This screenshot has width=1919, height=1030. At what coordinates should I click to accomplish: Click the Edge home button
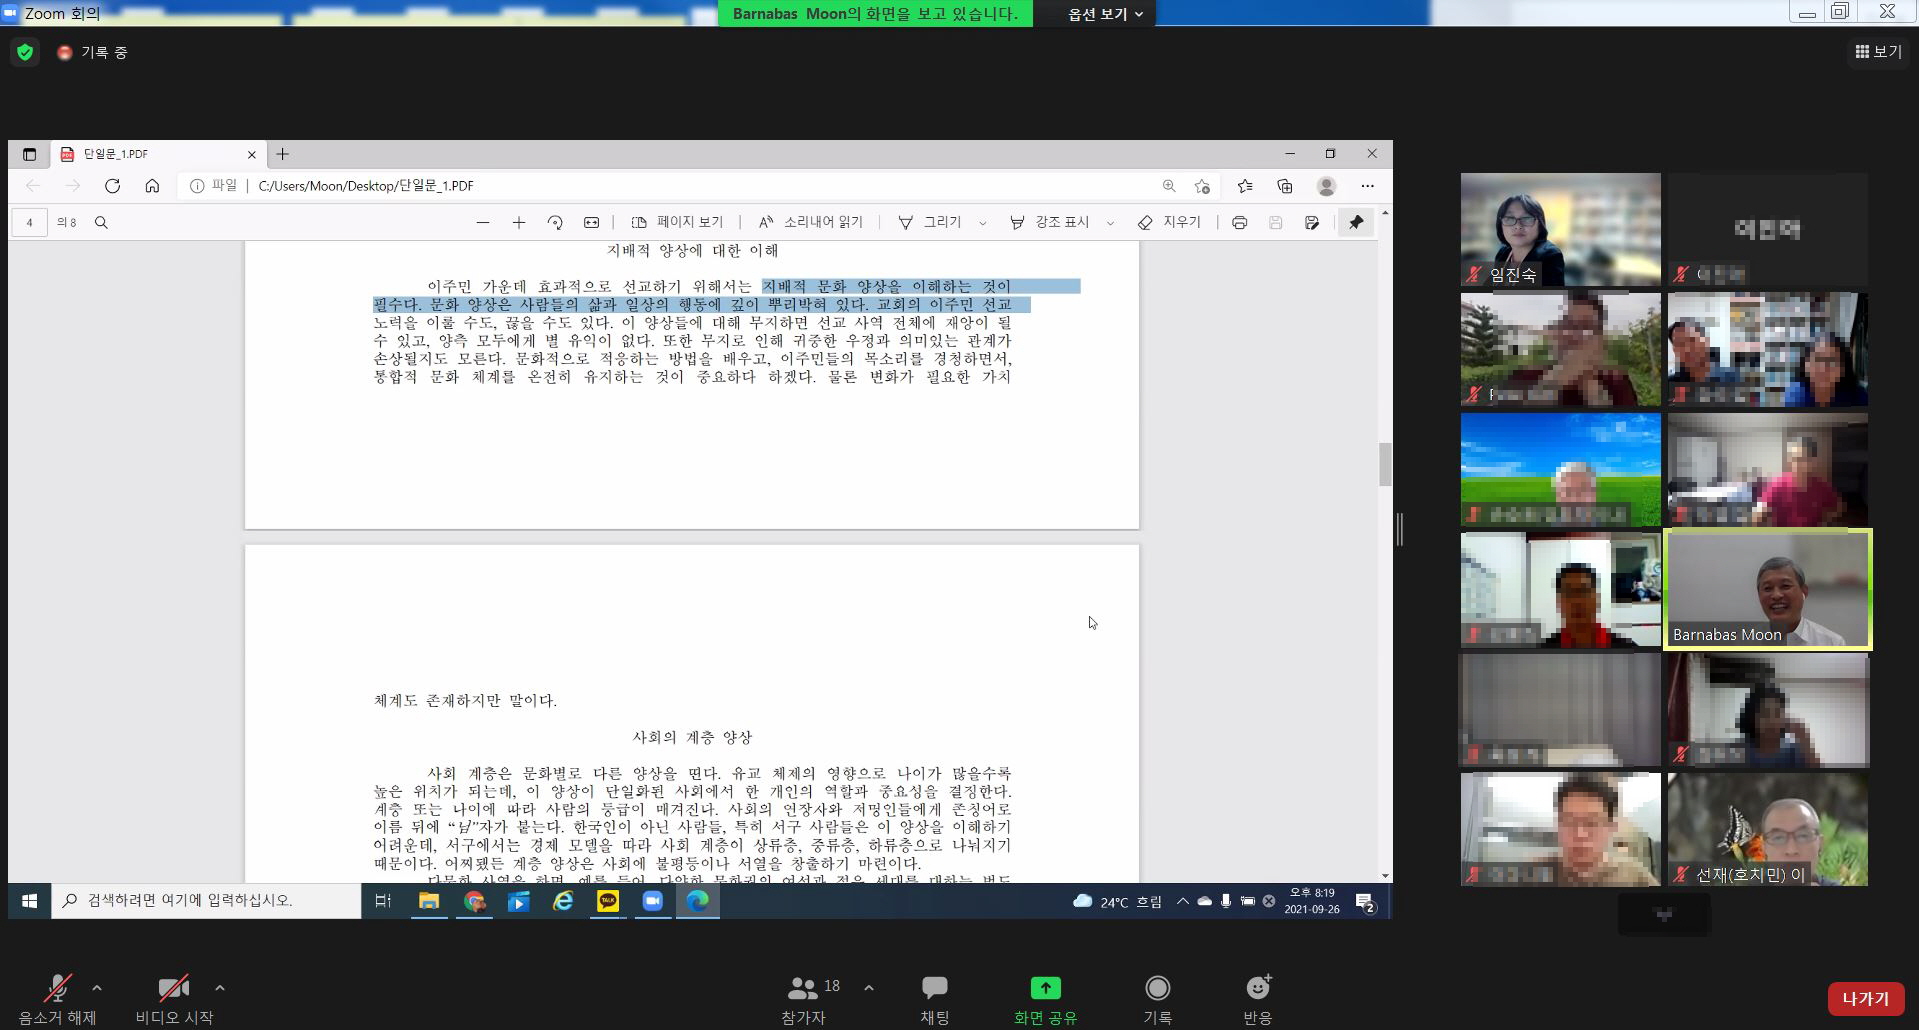coord(152,186)
